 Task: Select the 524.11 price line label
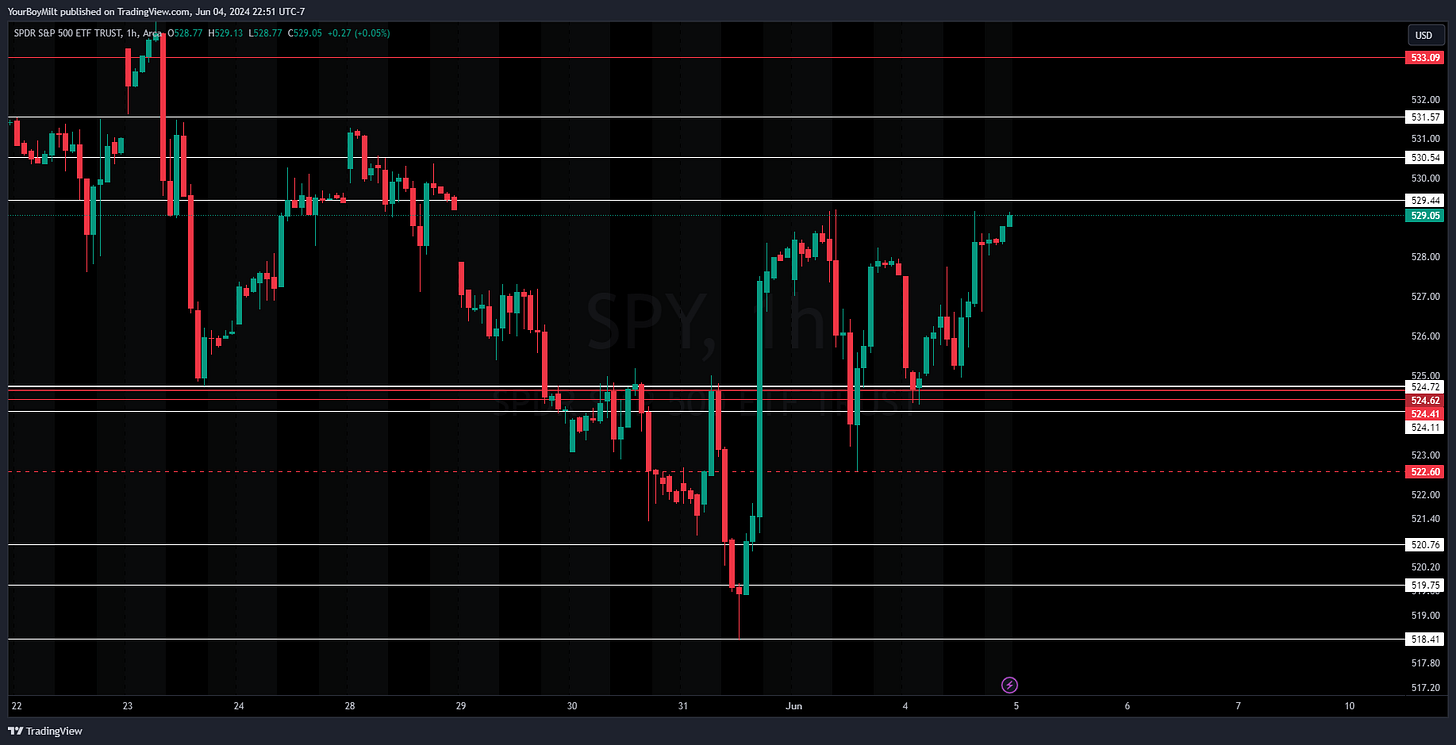tap(1424, 428)
